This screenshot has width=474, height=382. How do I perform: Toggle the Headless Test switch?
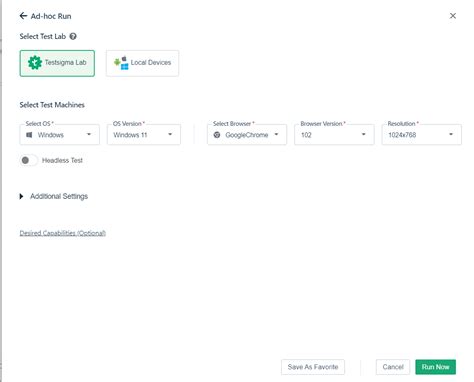pos(29,160)
